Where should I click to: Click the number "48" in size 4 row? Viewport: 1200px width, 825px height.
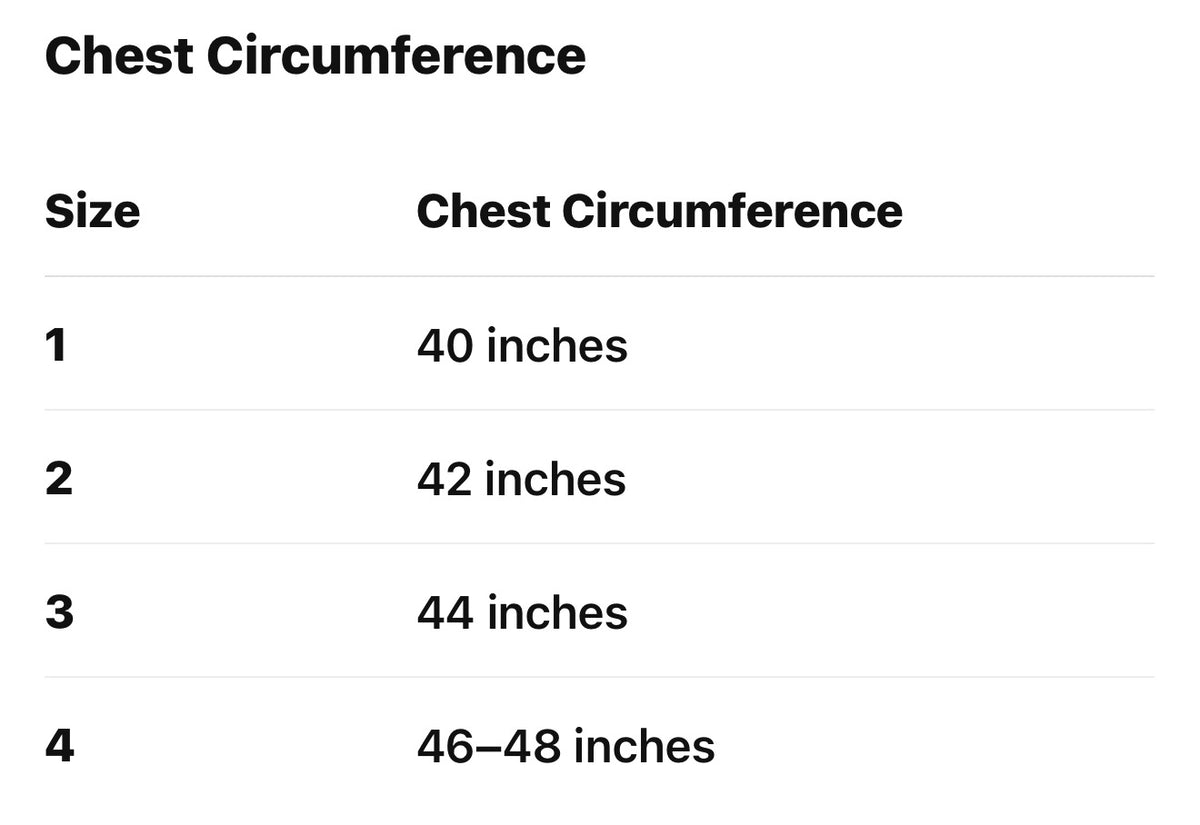[531, 747]
